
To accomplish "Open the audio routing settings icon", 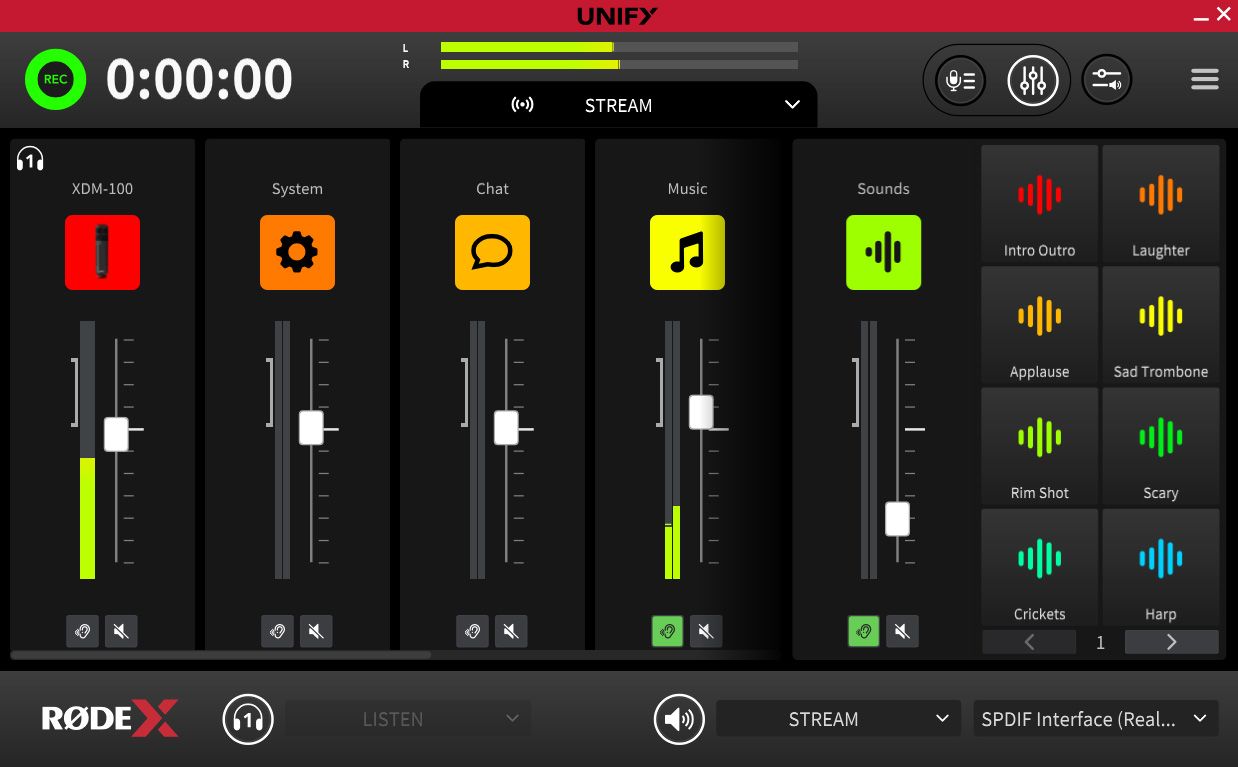I will click(1107, 80).
